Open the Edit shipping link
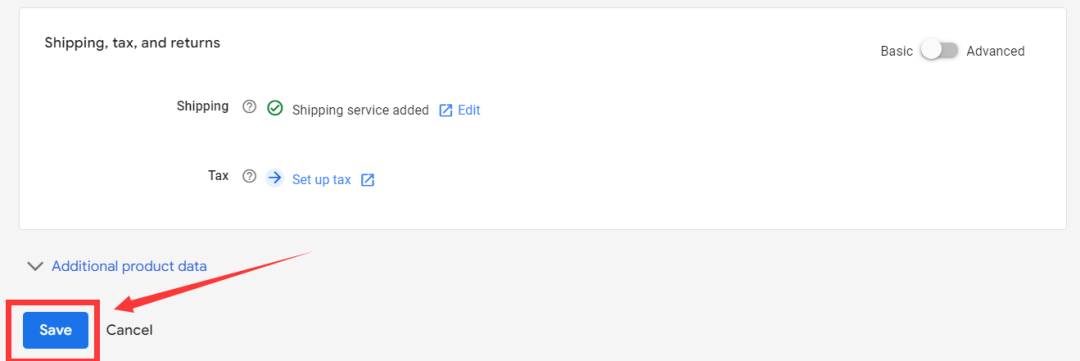The width and height of the screenshot is (1080, 361). pyautogui.click(x=469, y=110)
